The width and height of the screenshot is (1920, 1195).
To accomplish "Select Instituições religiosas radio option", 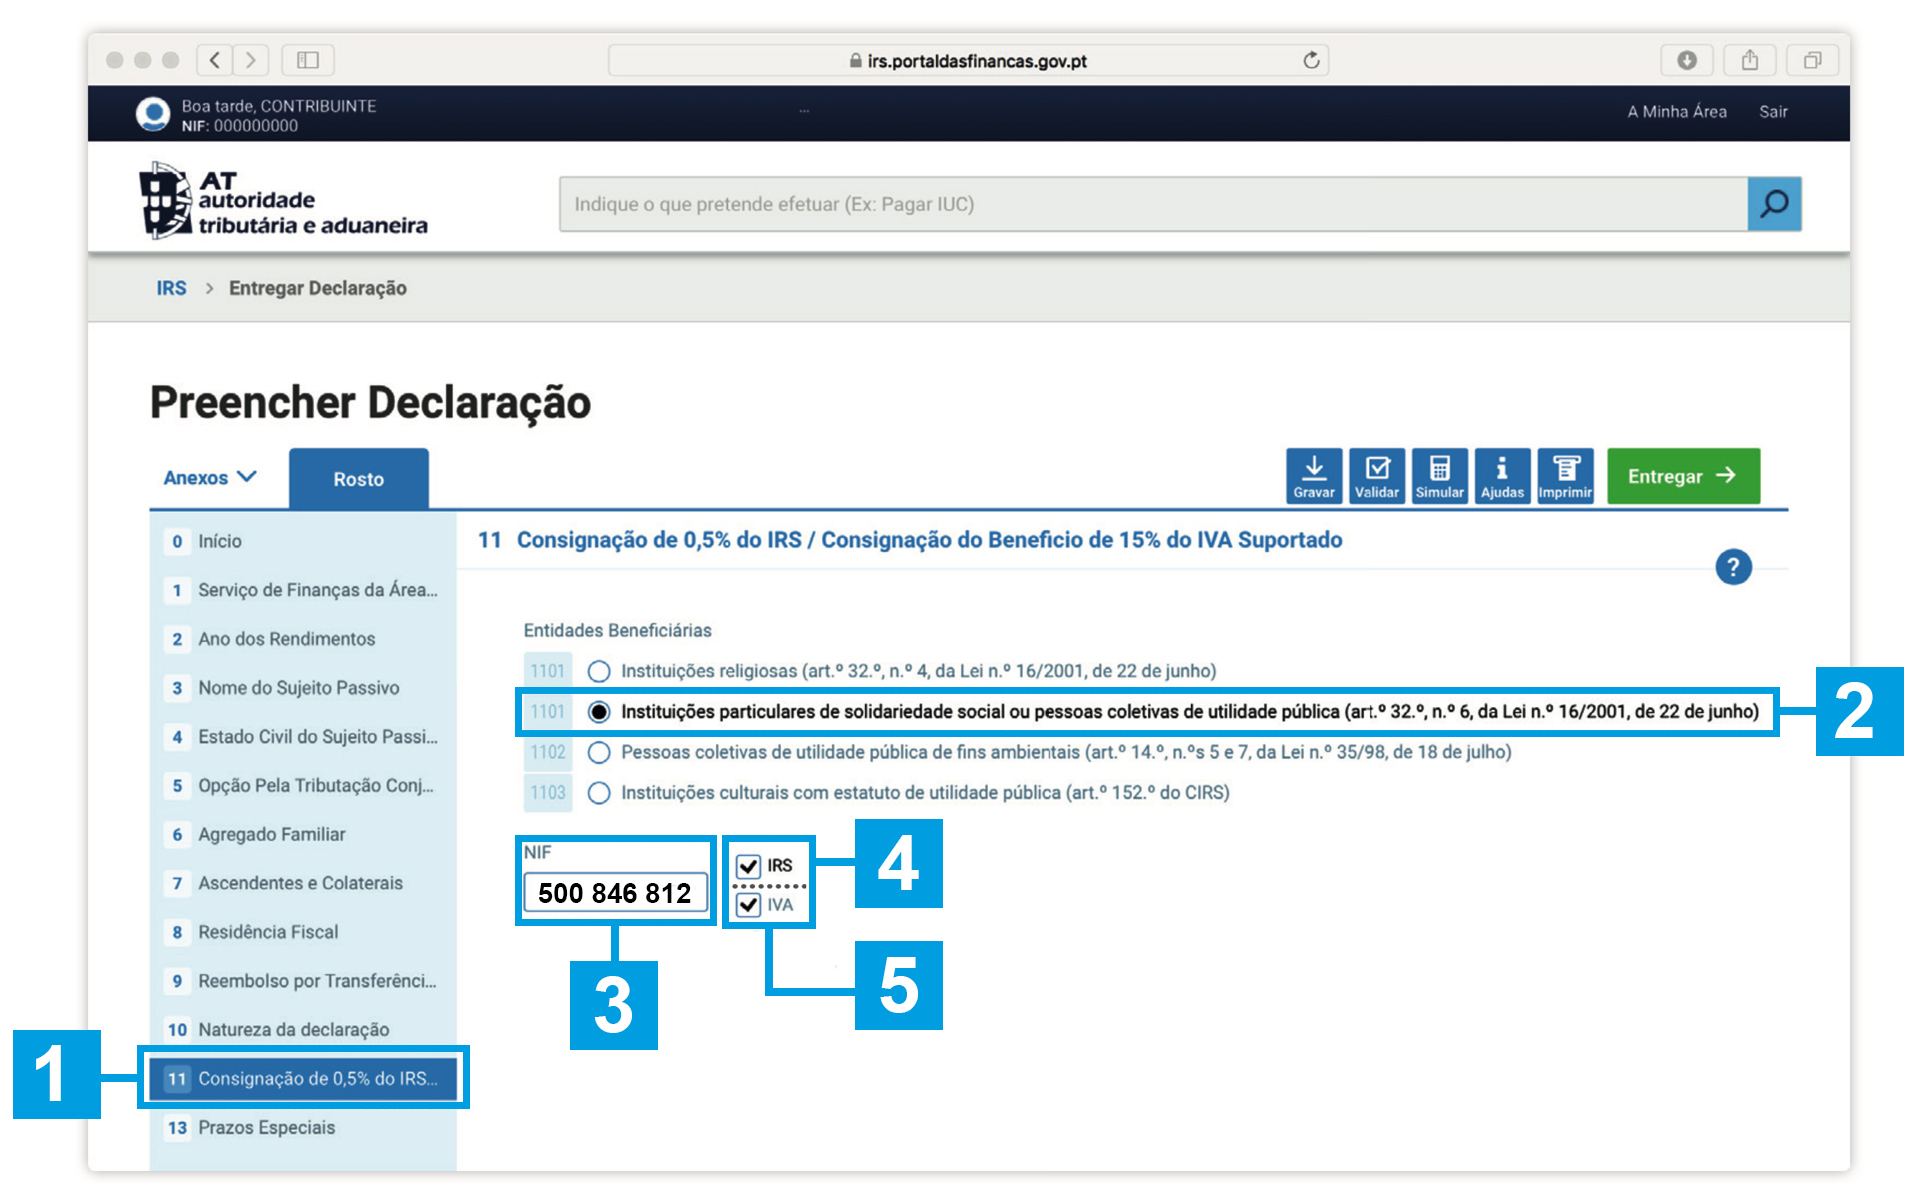I will pos(599,671).
